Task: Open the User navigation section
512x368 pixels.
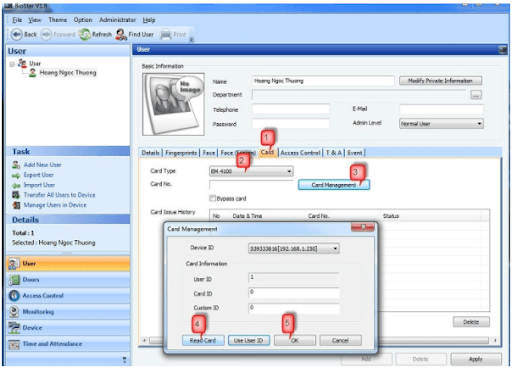Action: point(68,263)
